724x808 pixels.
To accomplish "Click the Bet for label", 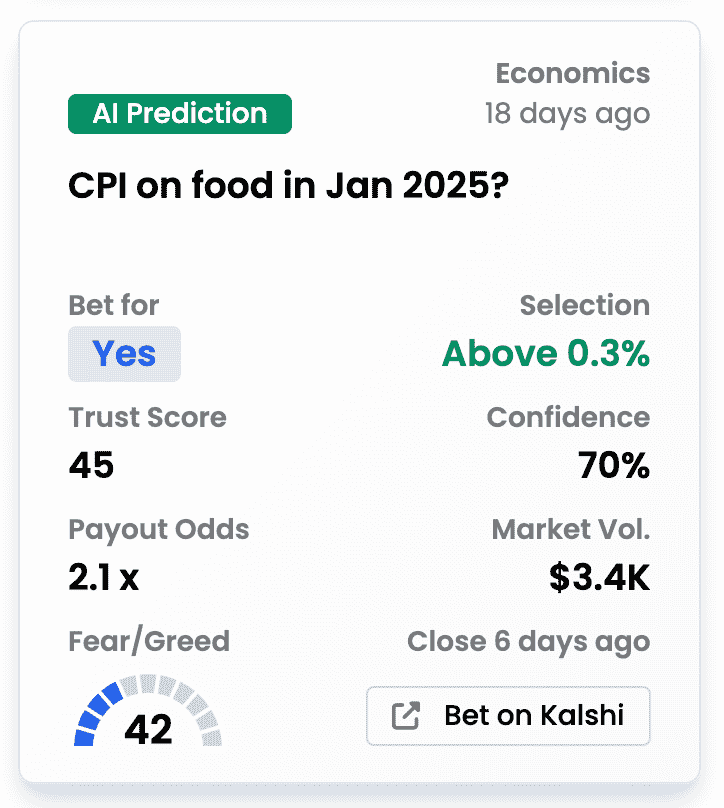I will click(x=114, y=305).
